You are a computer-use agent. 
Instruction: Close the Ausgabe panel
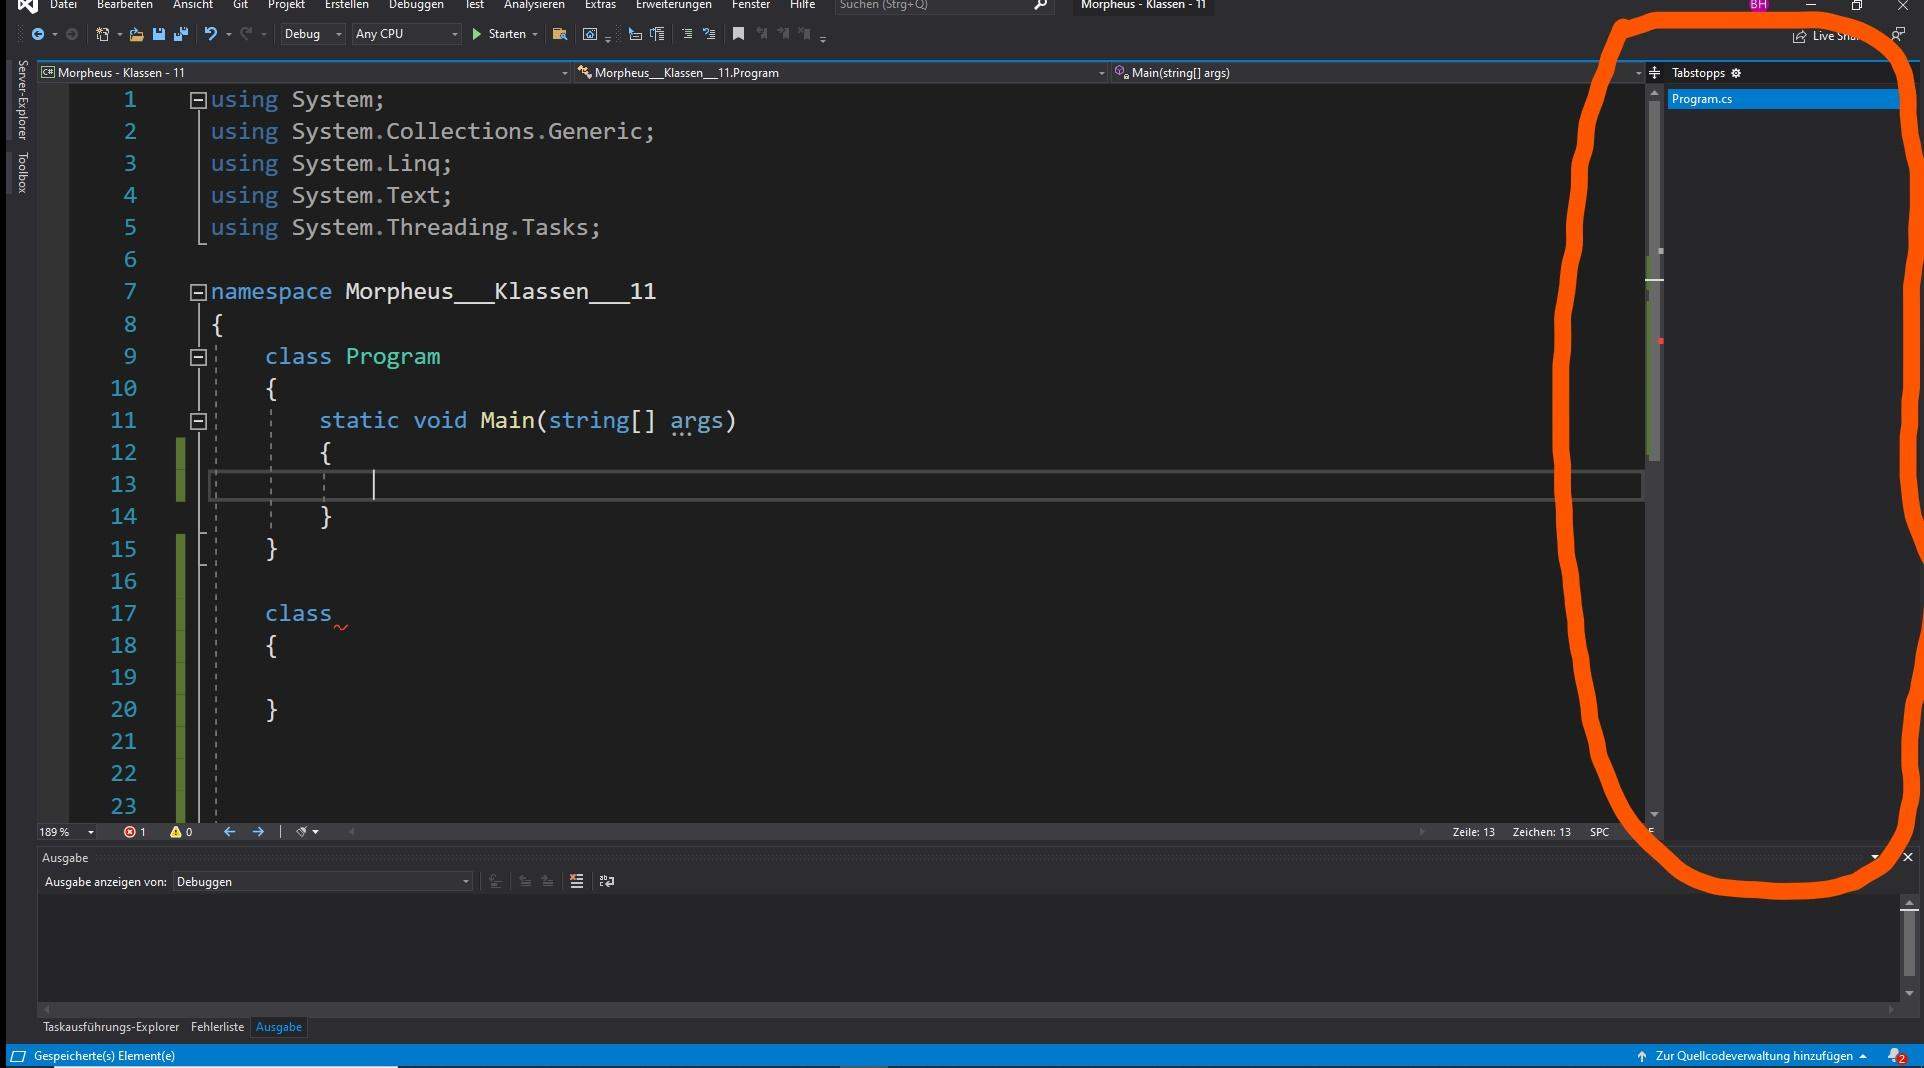1907,857
